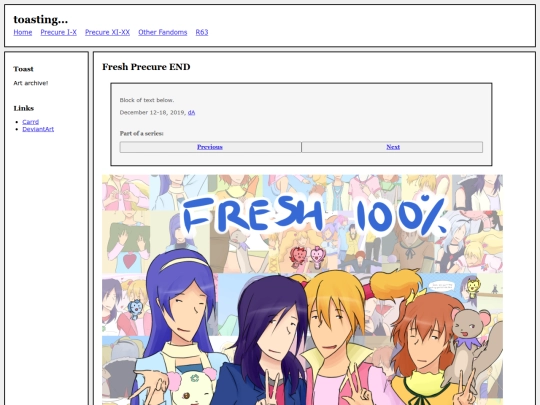Click the Fresh Precure END heading

coord(146,67)
